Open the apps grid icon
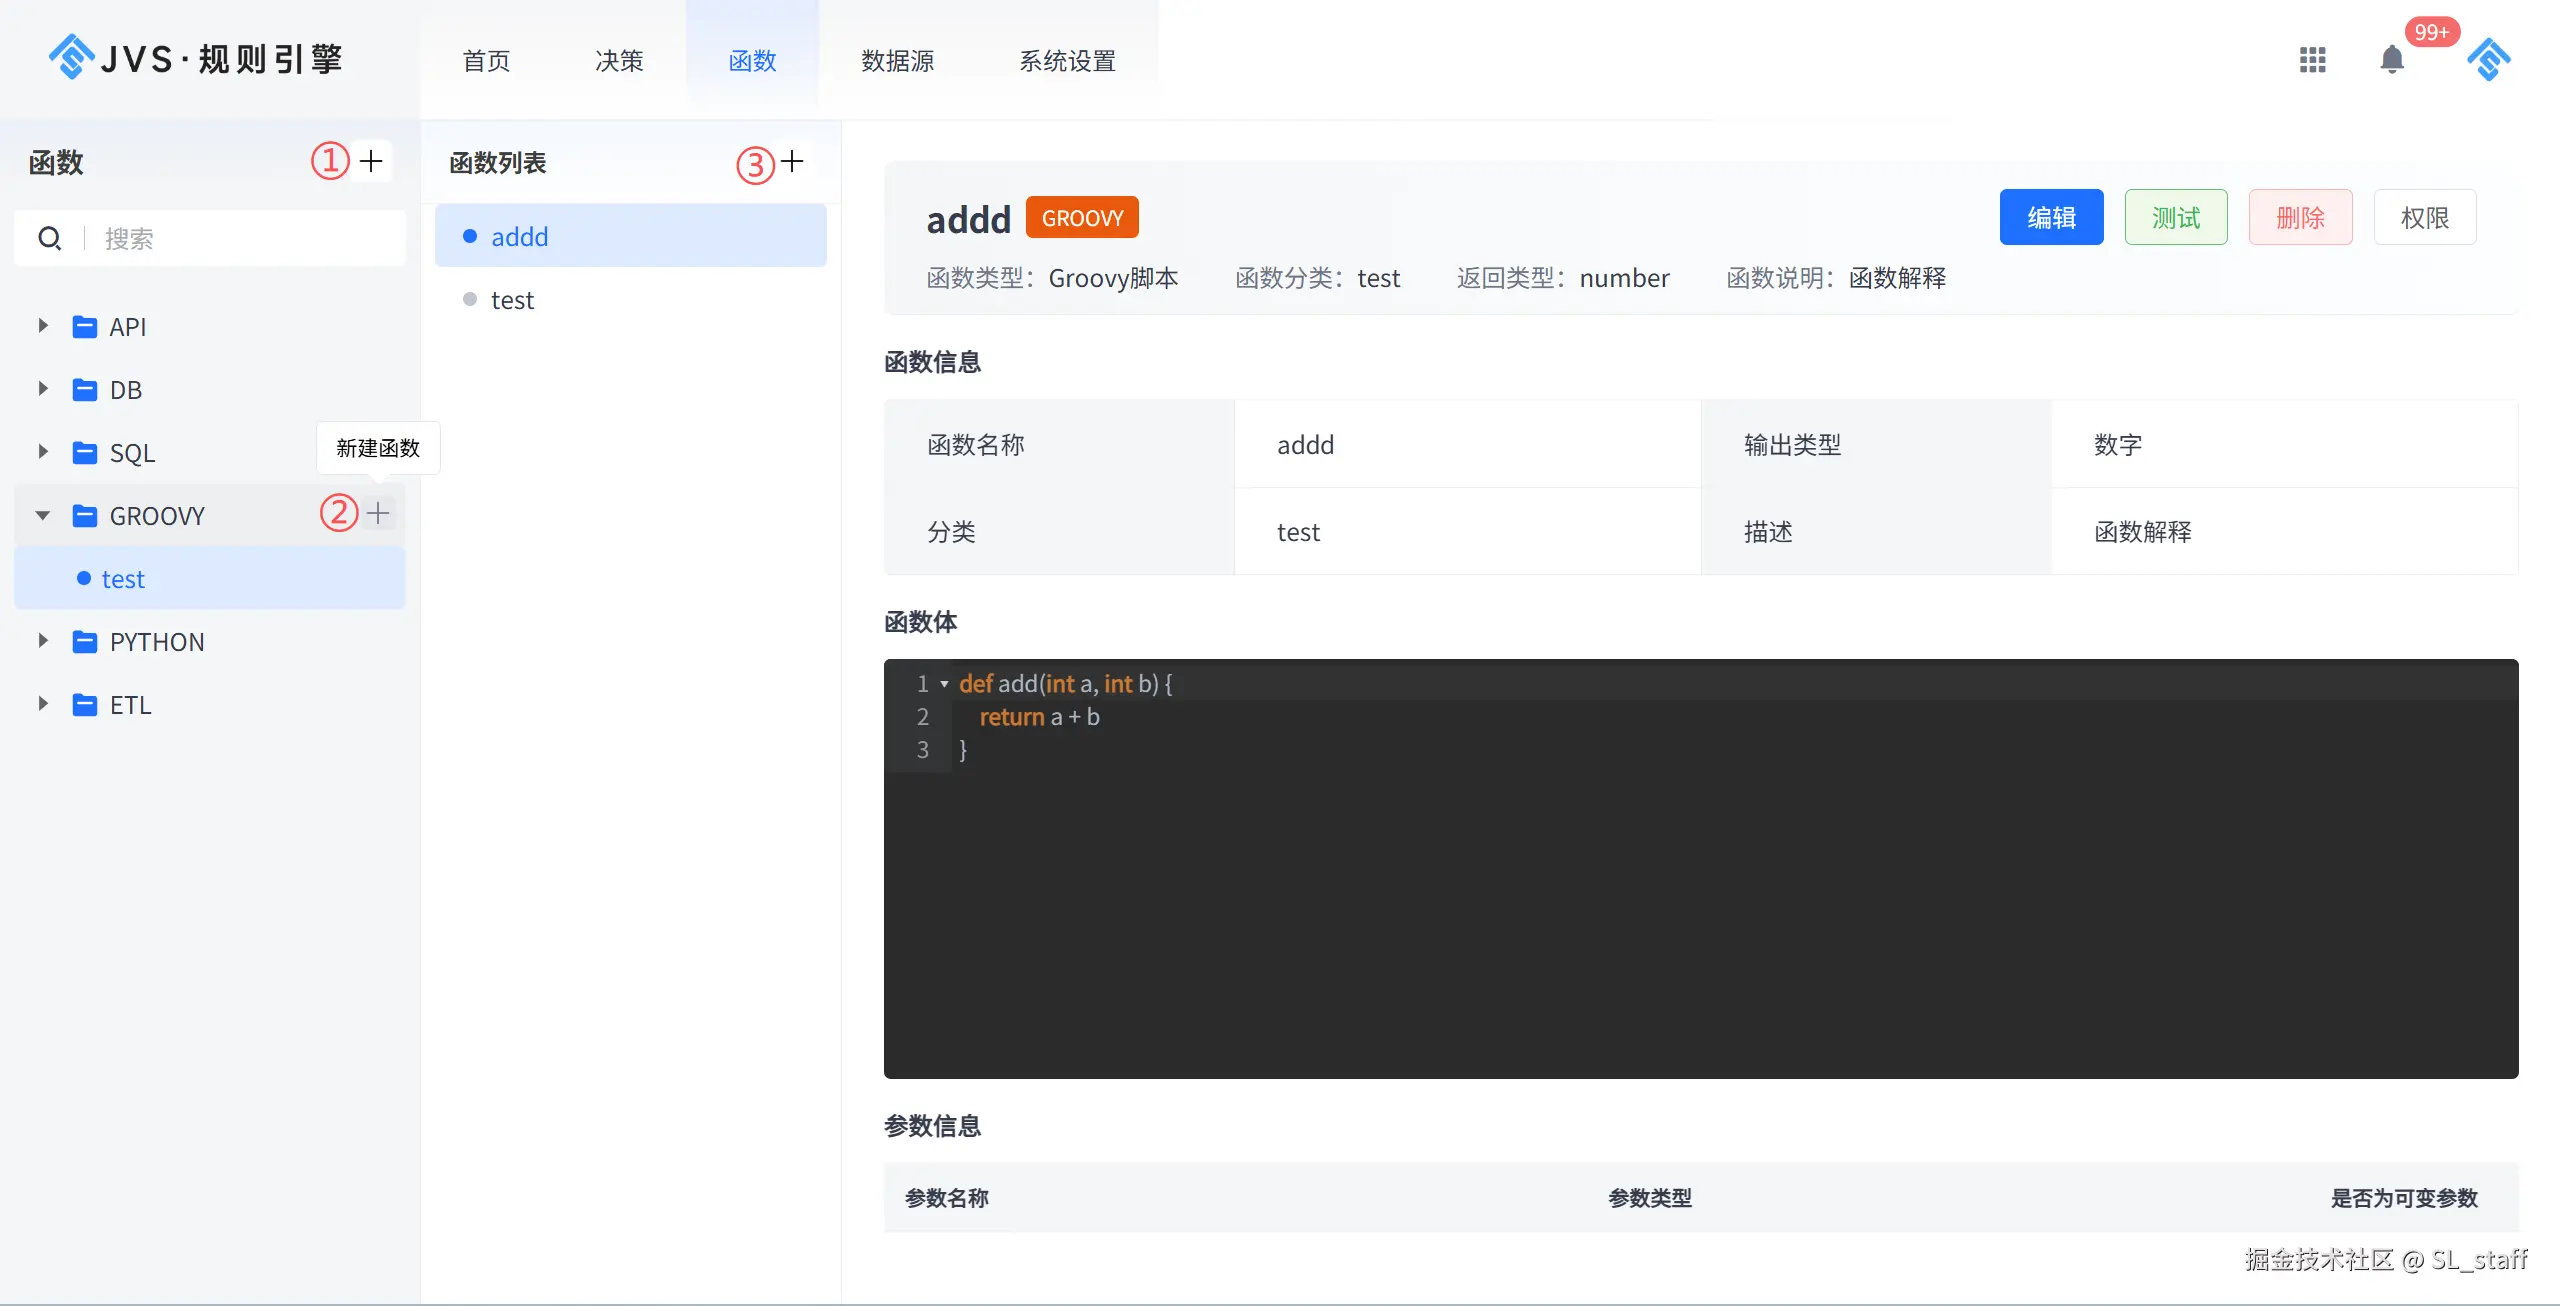Screen dimensions: 2560x1306 (x=2312, y=60)
